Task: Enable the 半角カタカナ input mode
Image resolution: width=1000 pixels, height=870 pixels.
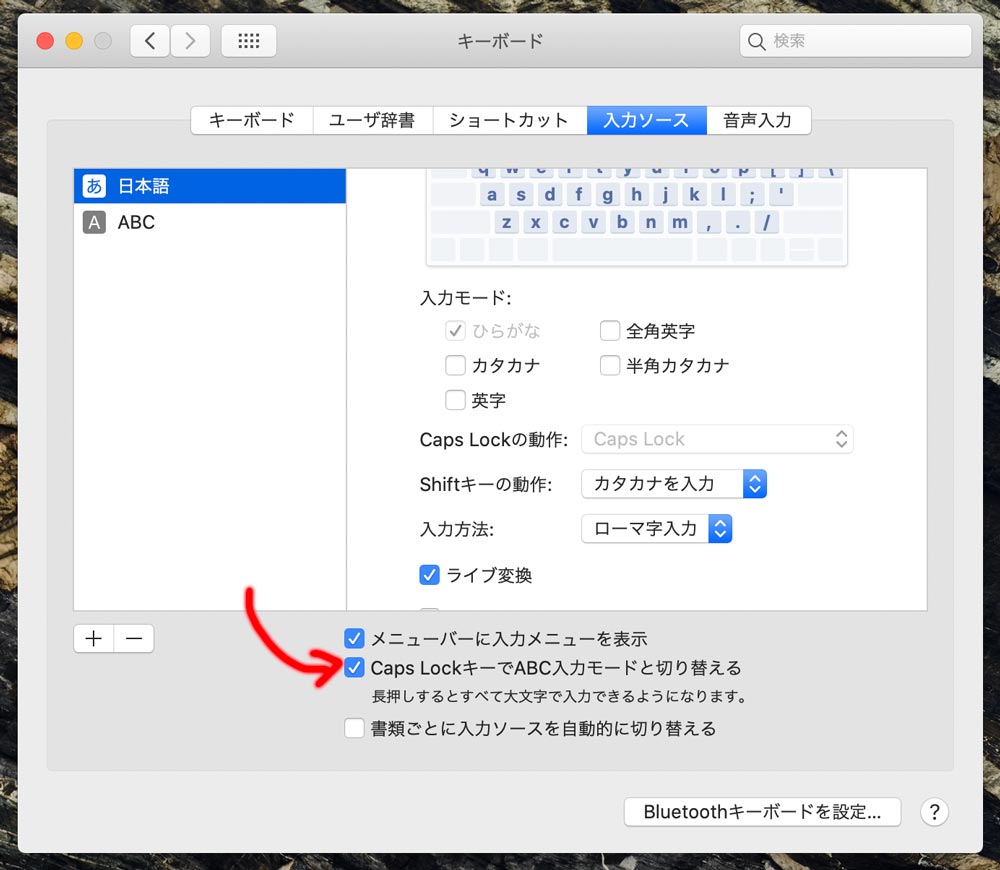Action: (610, 365)
